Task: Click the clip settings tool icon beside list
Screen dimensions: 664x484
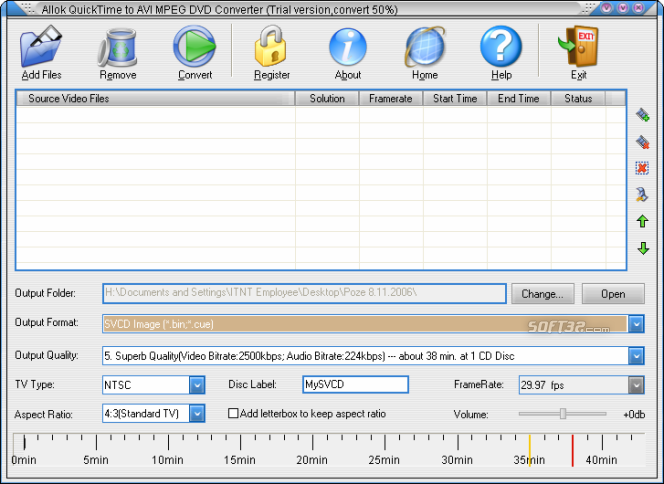Action: click(642, 194)
